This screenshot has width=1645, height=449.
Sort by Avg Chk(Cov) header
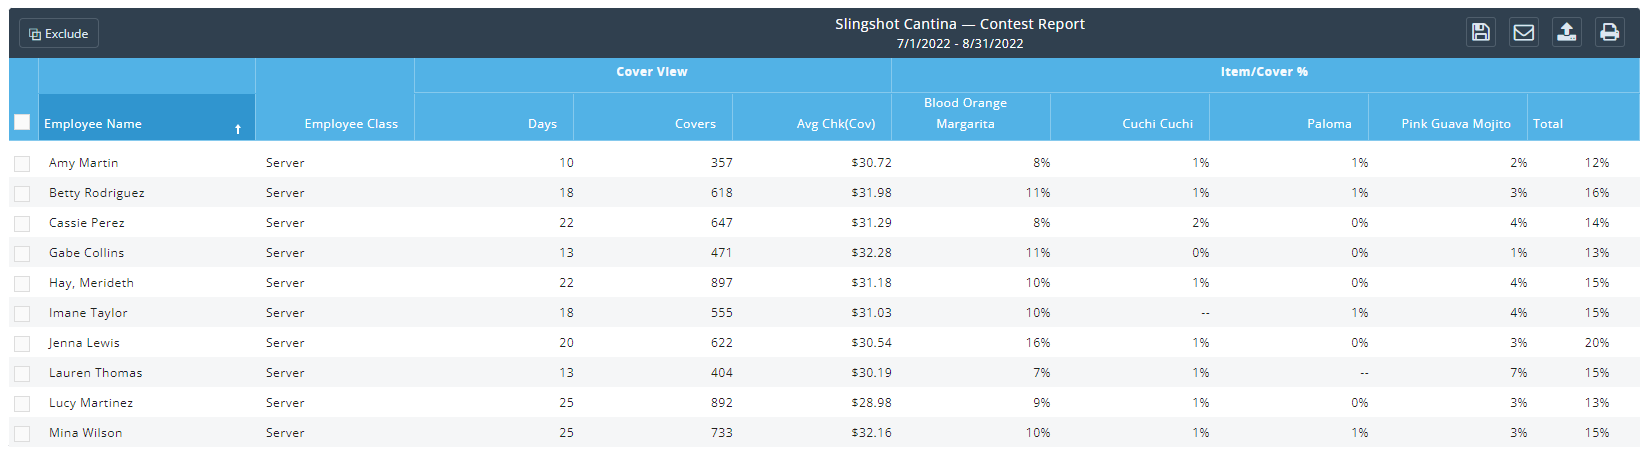pos(835,124)
